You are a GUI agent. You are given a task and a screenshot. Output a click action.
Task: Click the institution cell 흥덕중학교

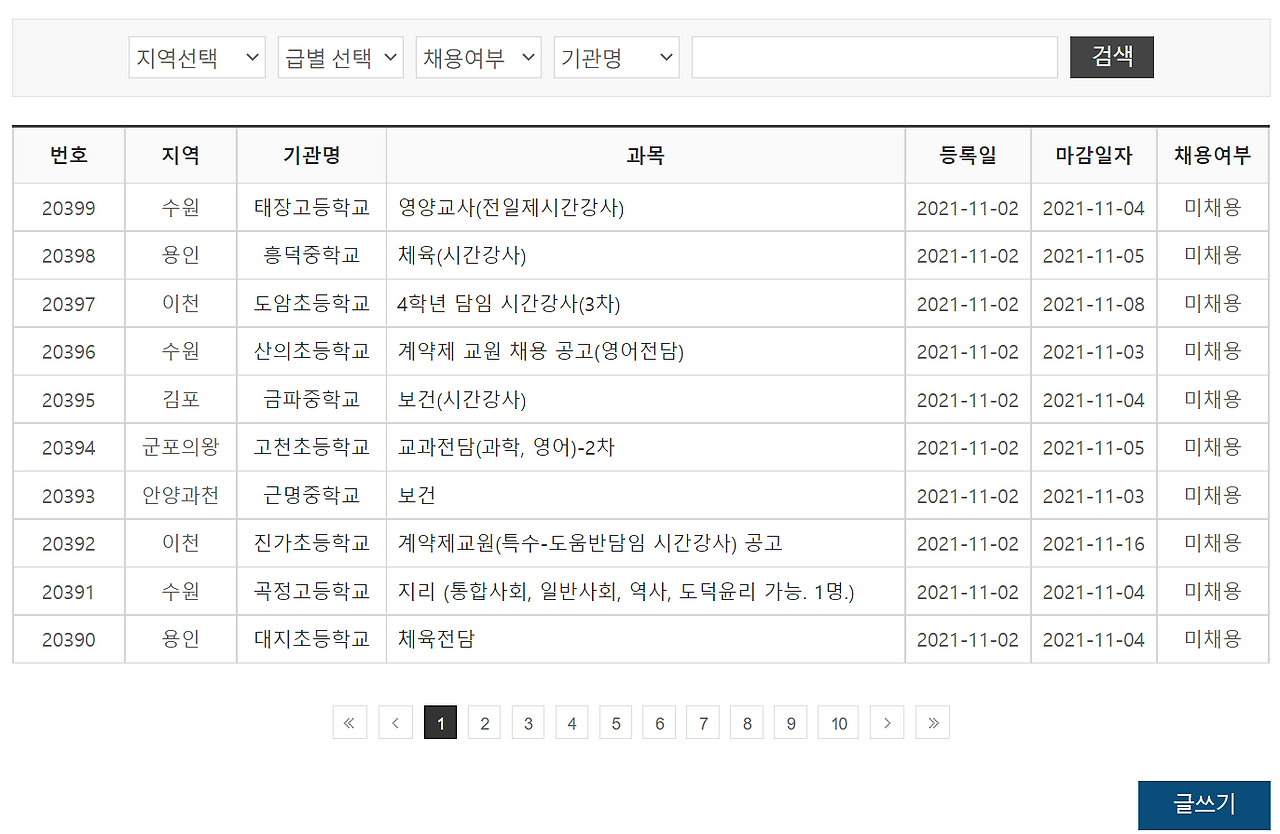tap(312, 256)
